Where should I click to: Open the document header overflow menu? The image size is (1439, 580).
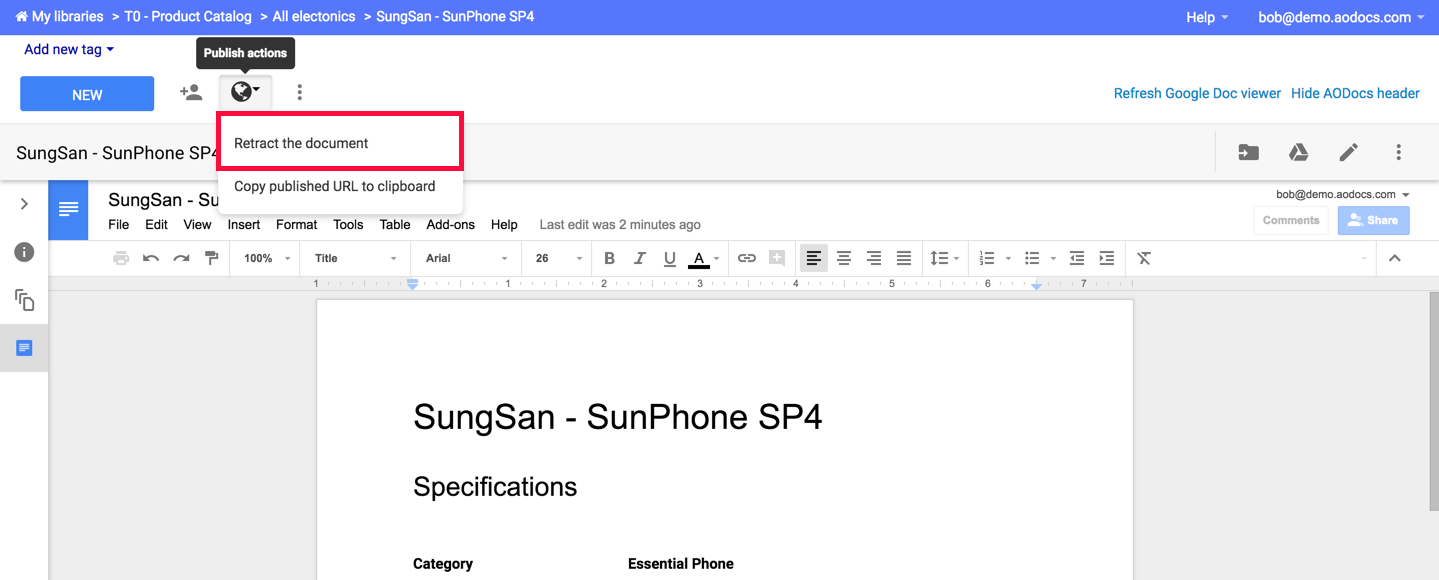(1399, 152)
